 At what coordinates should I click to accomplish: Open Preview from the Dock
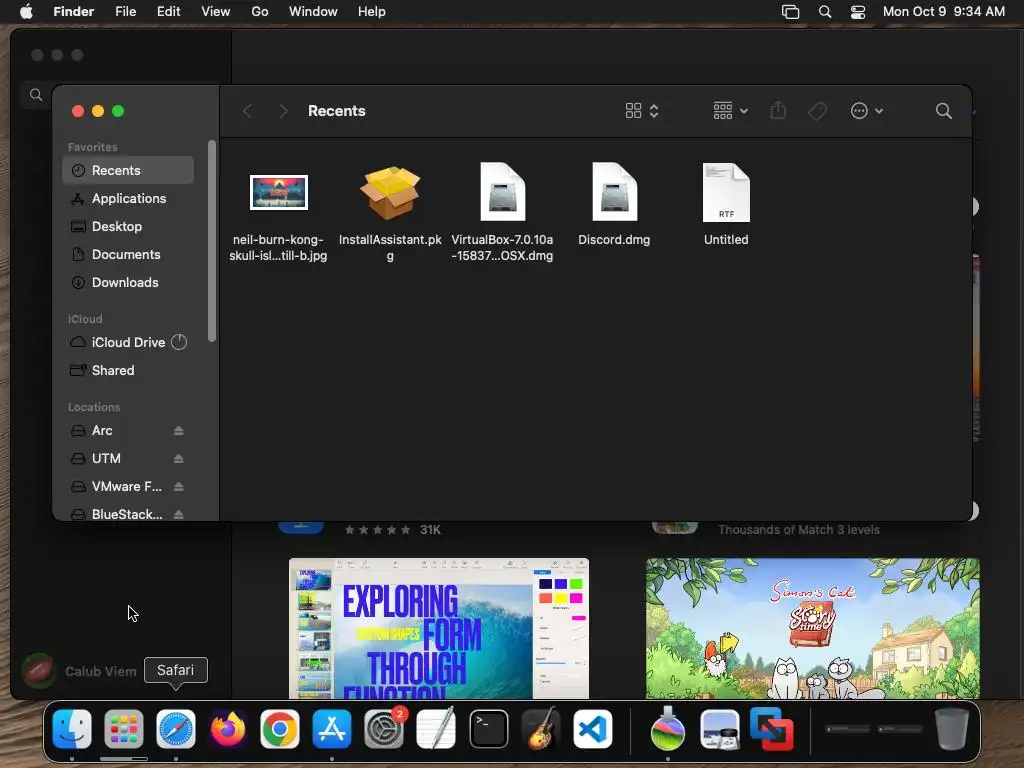(x=720, y=729)
